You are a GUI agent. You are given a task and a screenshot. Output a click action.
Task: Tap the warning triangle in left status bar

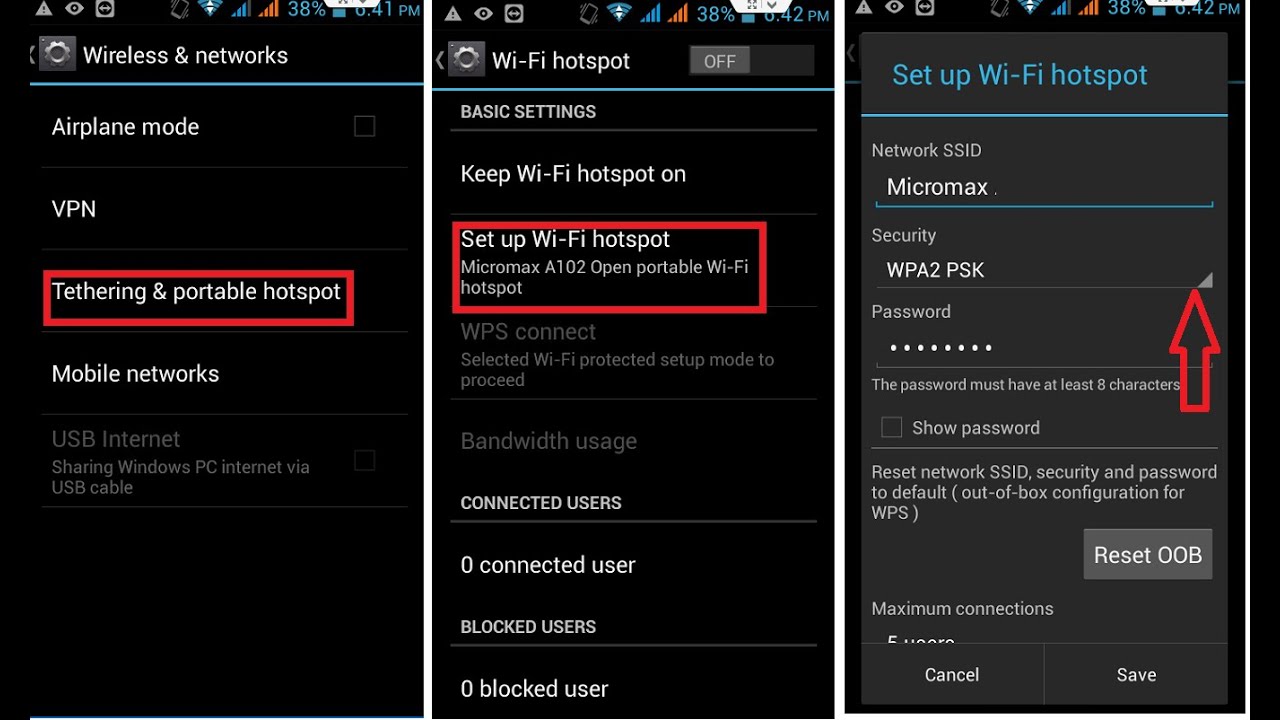tap(43, 11)
